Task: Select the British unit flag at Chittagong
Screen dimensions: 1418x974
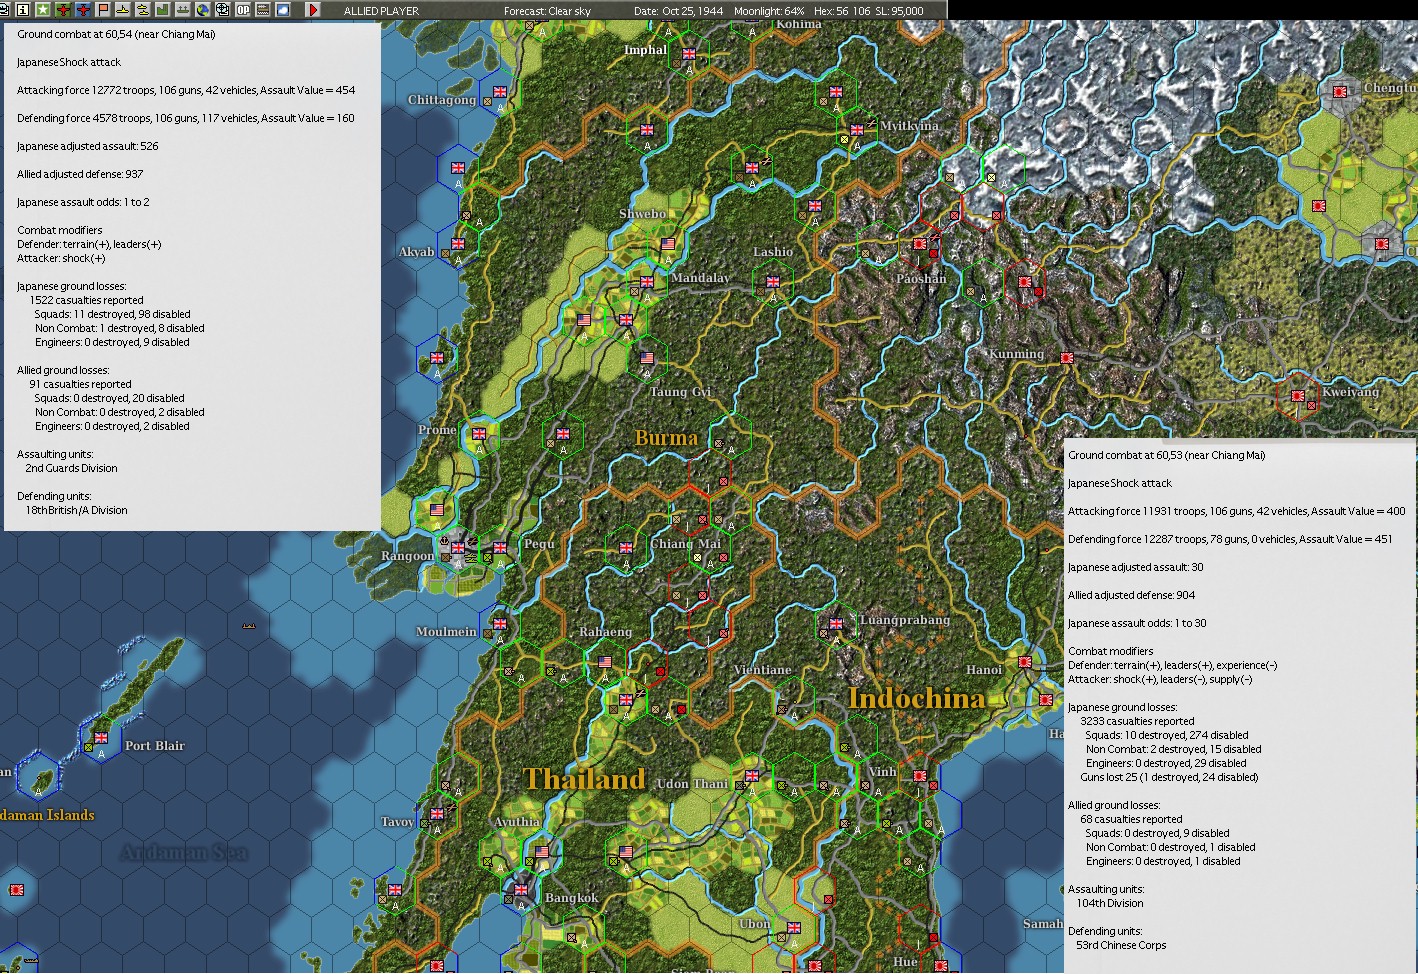Action: pos(499,92)
